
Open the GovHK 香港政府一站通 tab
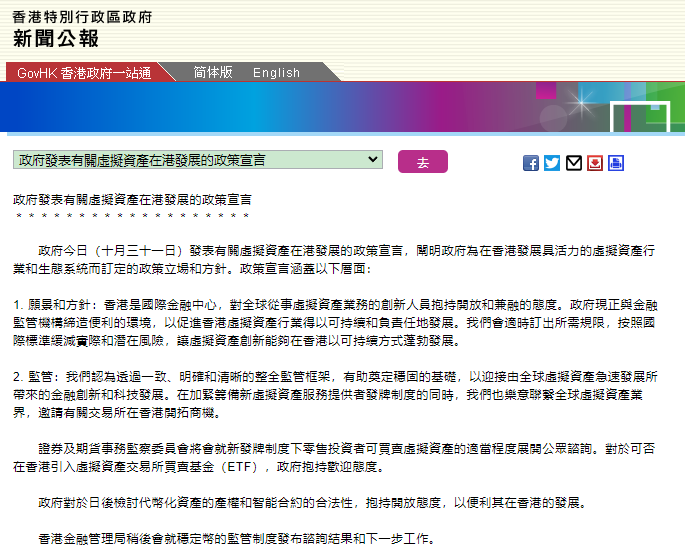[x=84, y=73]
